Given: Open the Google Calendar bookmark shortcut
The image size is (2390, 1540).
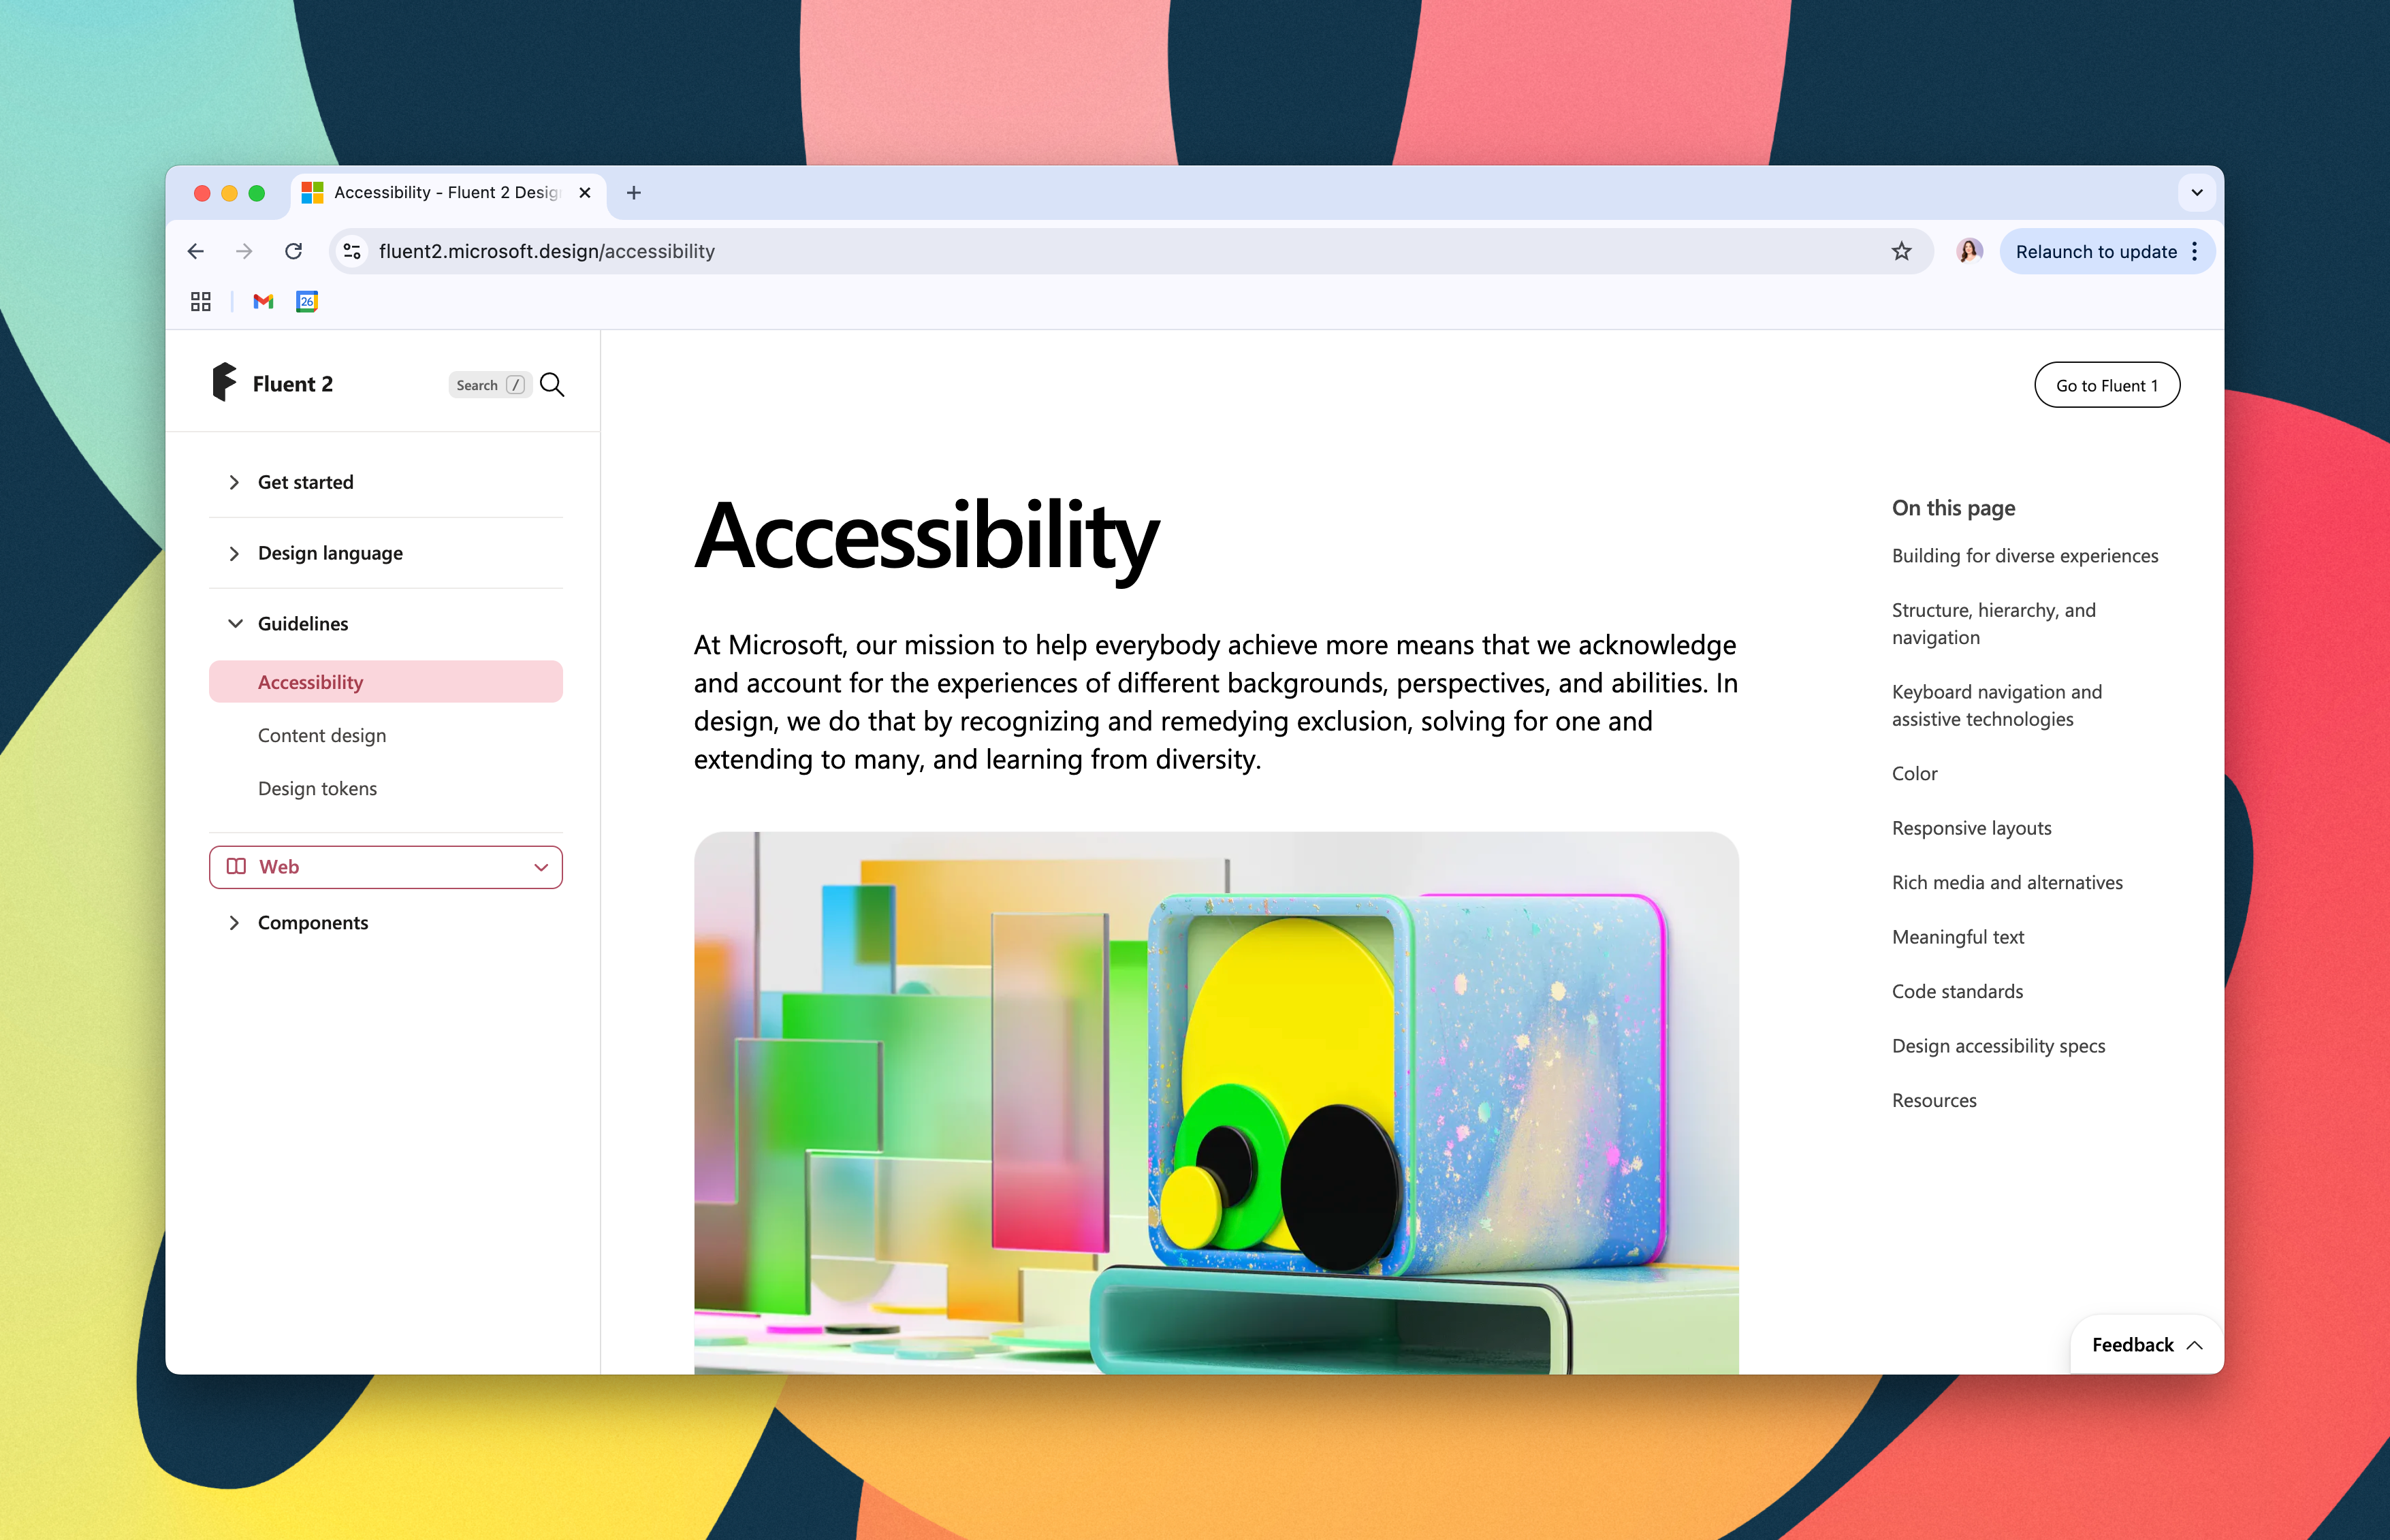Looking at the screenshot, I should (307, 301).
